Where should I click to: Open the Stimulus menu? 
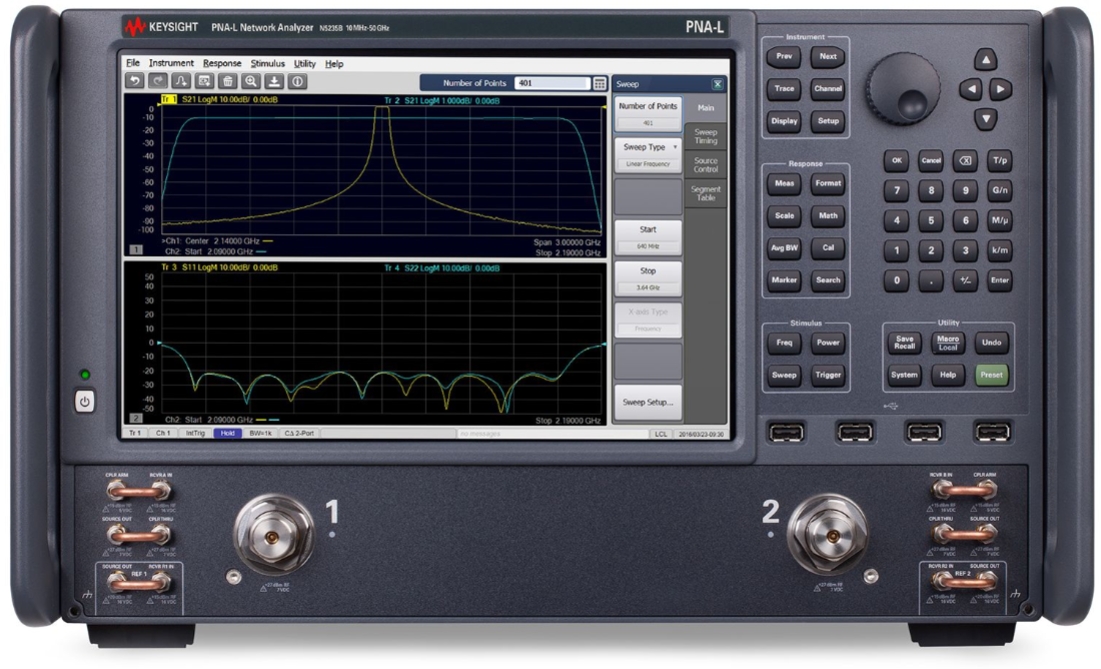coord(268,63)
